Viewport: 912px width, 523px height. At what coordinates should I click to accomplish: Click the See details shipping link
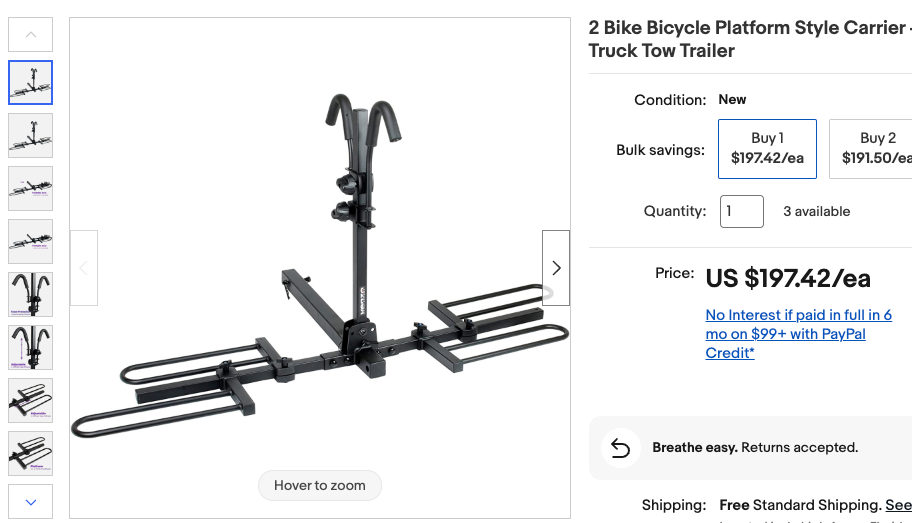pos(898,505)
